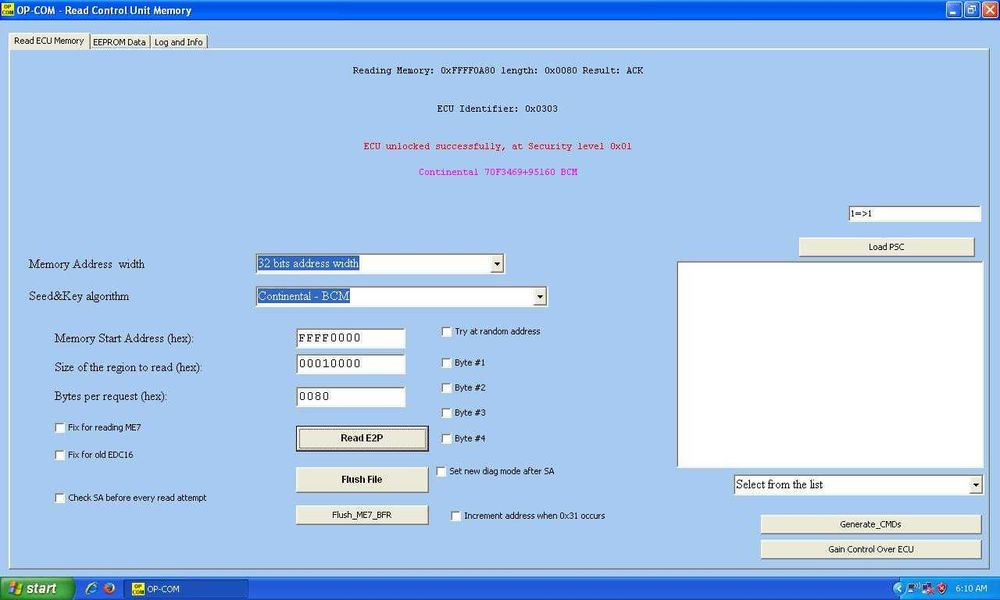Image resolution: width=1000 pixels, height=600 pixels.
Task: Tick Fix for reading ME7
Action: (60, 428)
